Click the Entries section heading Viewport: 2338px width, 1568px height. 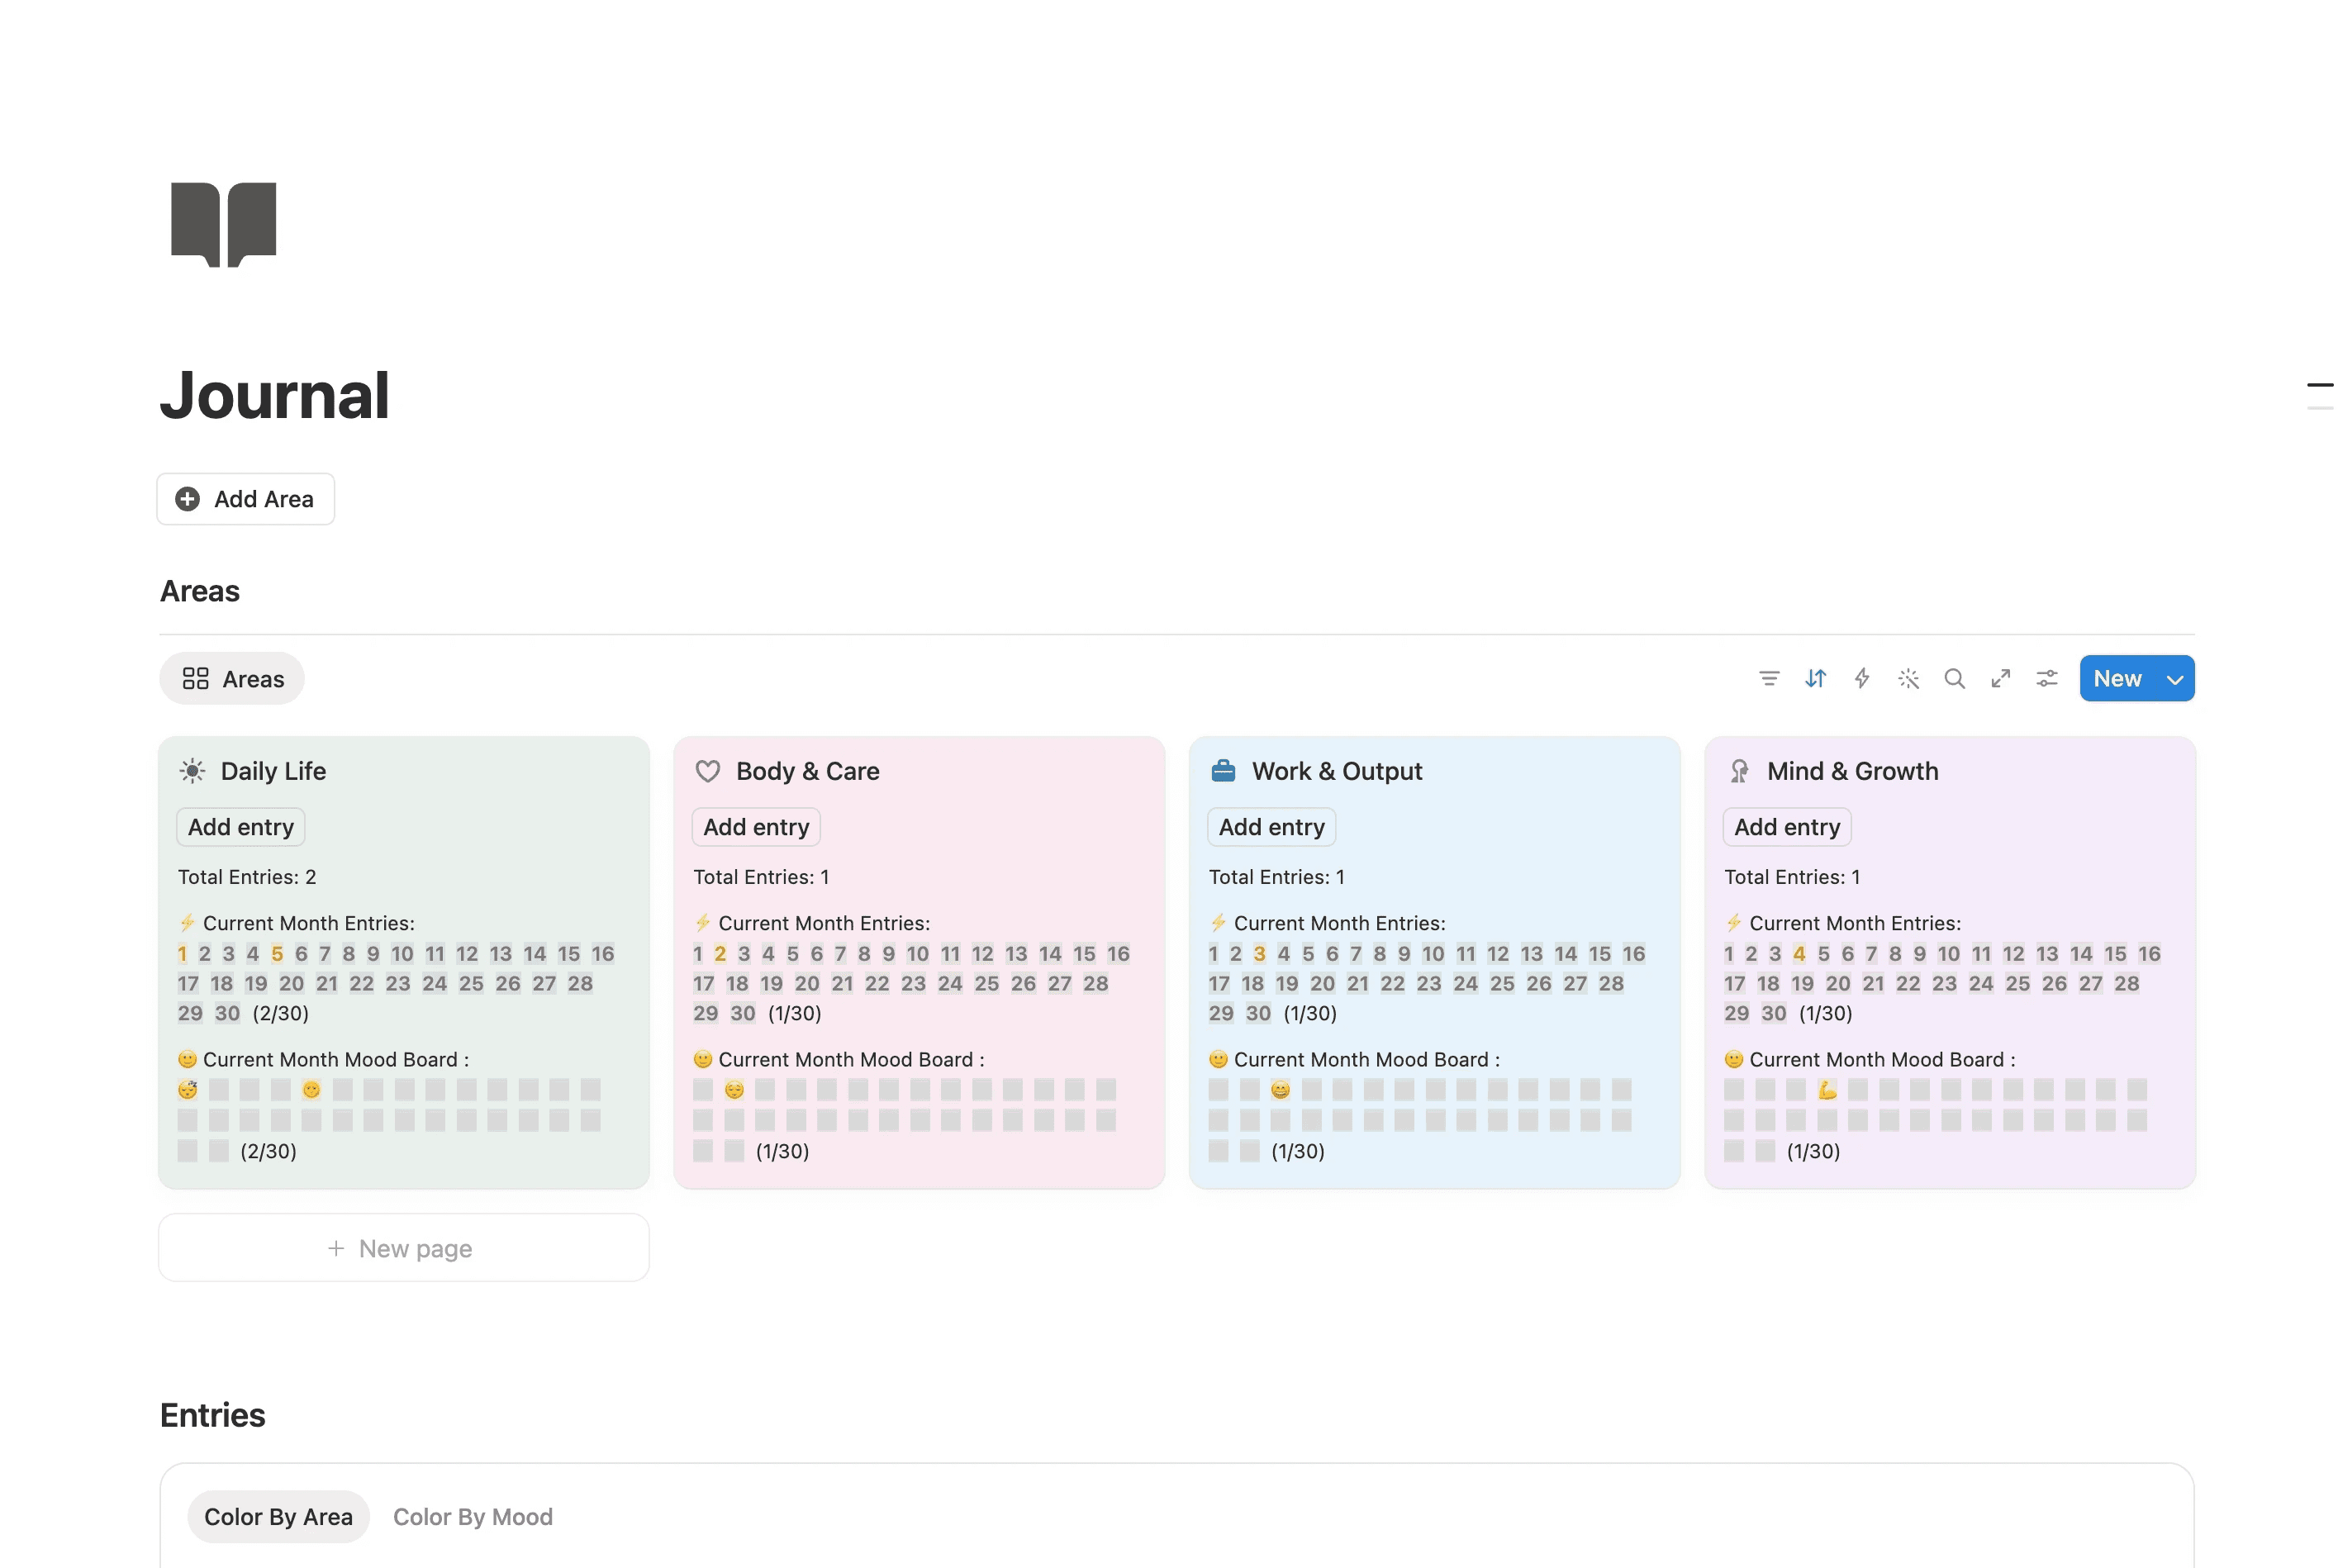[213, 1415]
